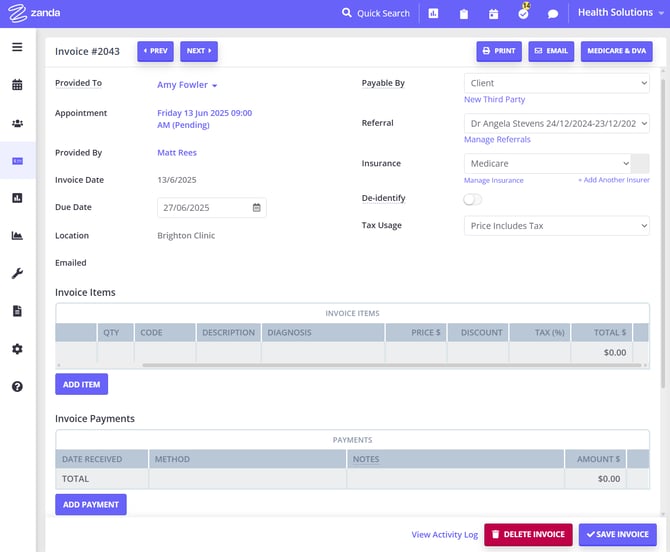Viewport: 670px width, 552px height.
Task: Go to the next invoice
Action: click(198, 51)
